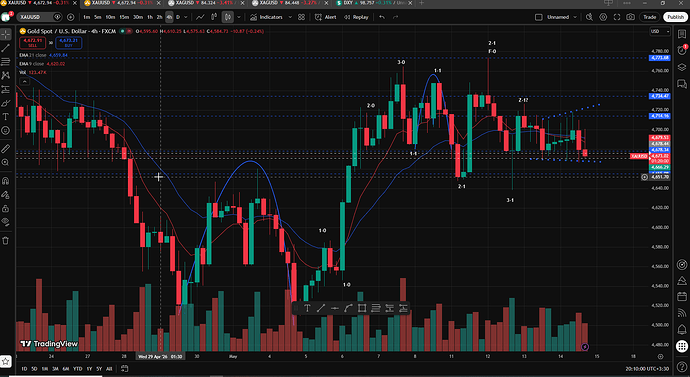Select the Text tool in left toolbar
Viewport: 690px width, 377px height.
(x=6, y=117)
